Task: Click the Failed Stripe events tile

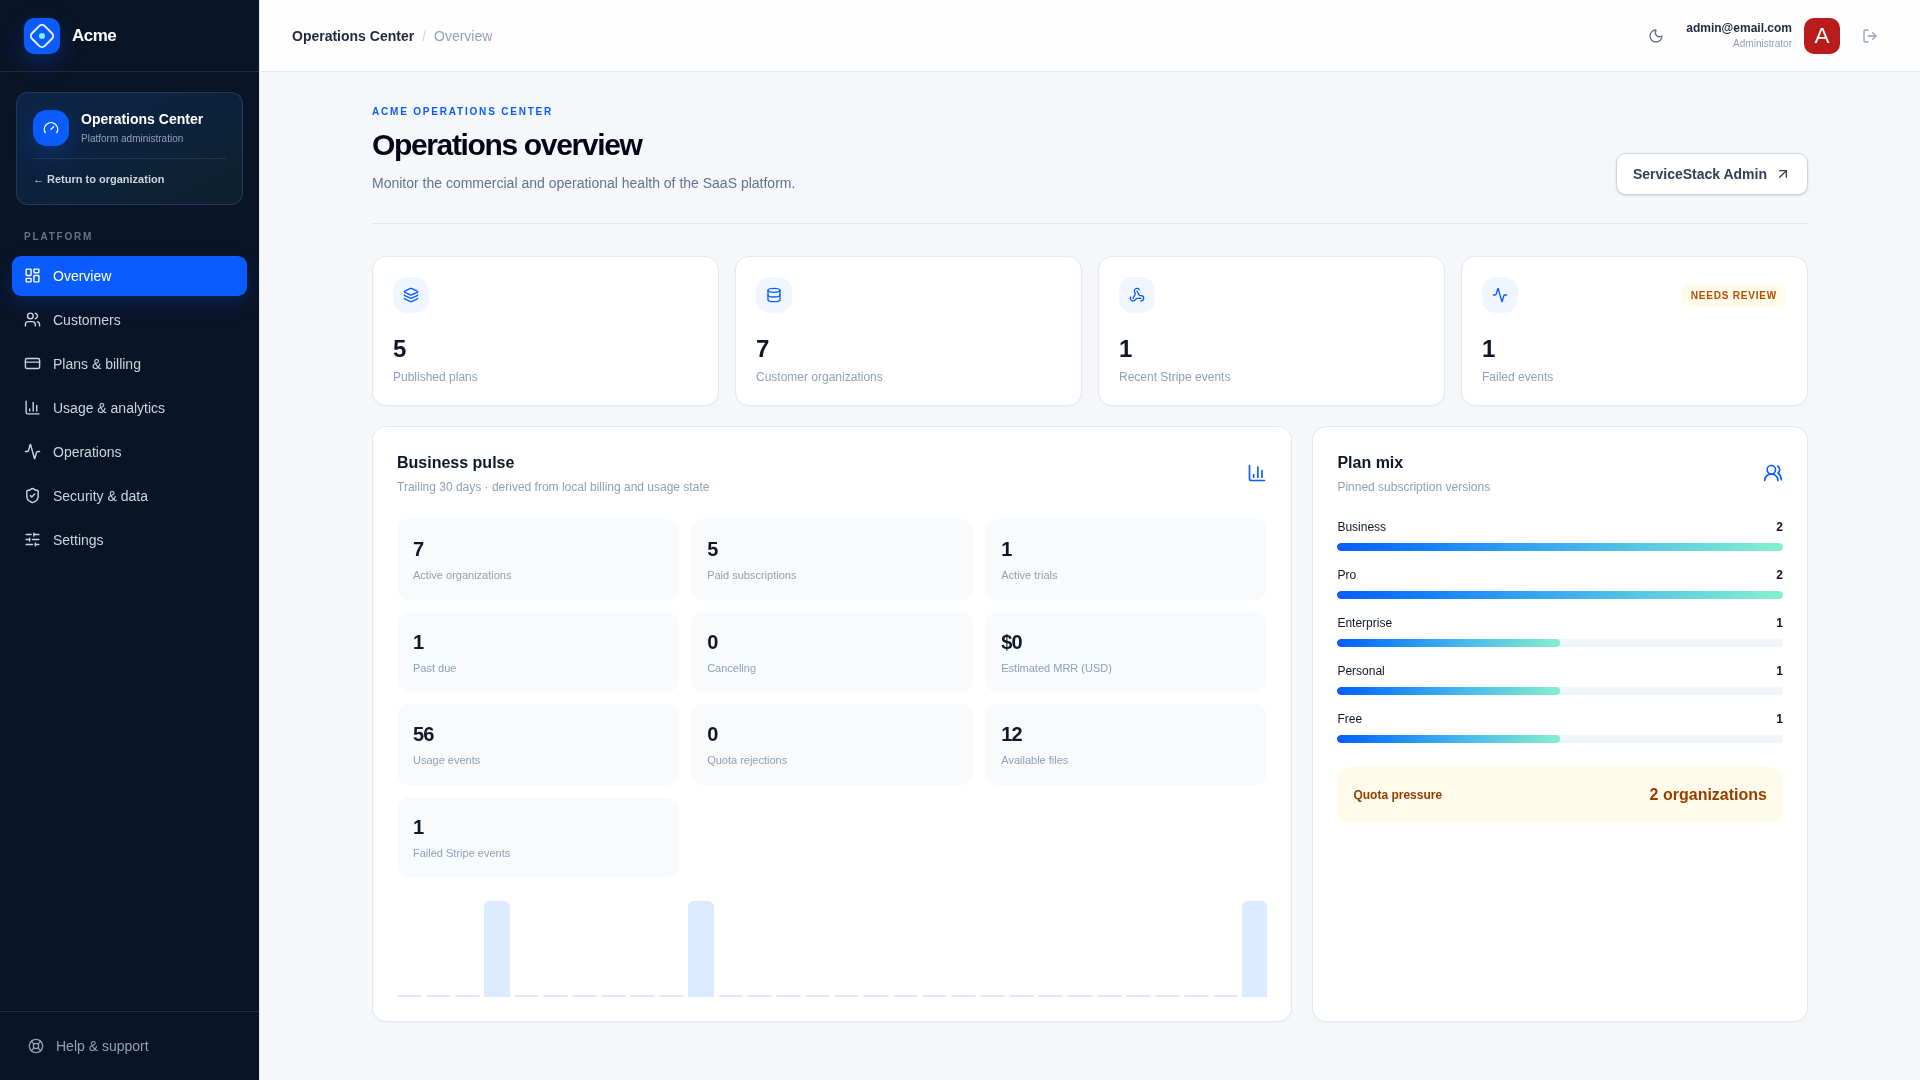Action: pos(538,837)
